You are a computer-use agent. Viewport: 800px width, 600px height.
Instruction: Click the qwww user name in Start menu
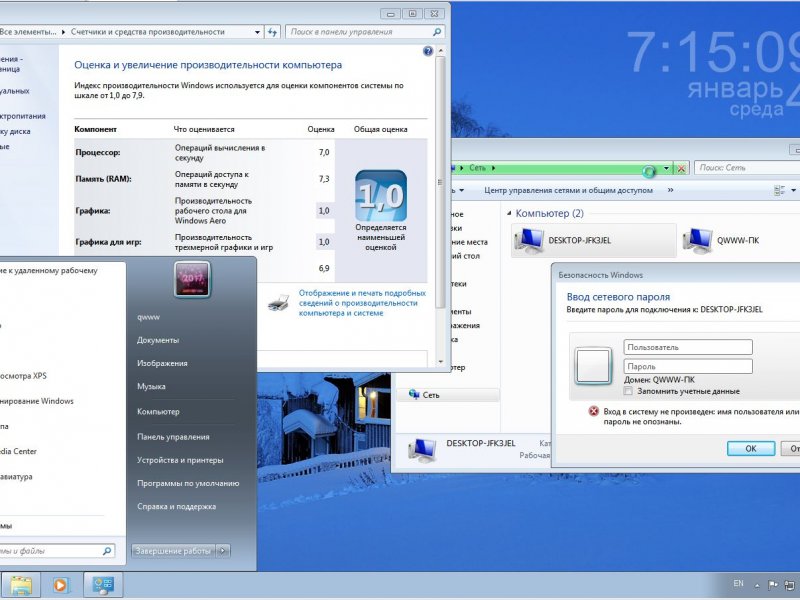(148, 317)
